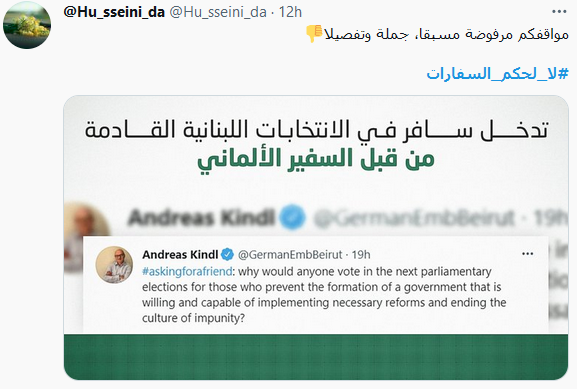Click the green footer band of image

pos(316,357)
